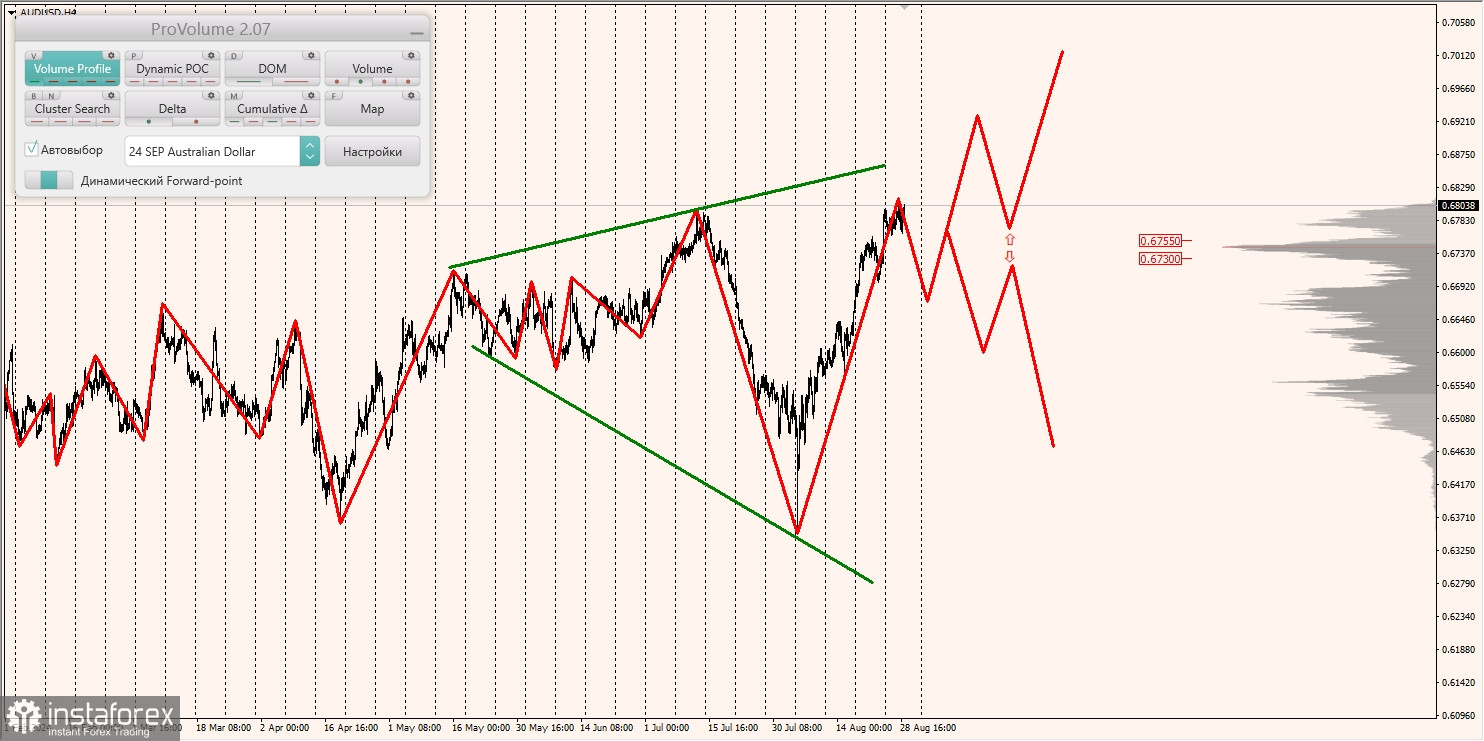Toggle the Volume indicator button
Image resolution: width=1484 pixels, height=741 pixels.
(372, 68)
